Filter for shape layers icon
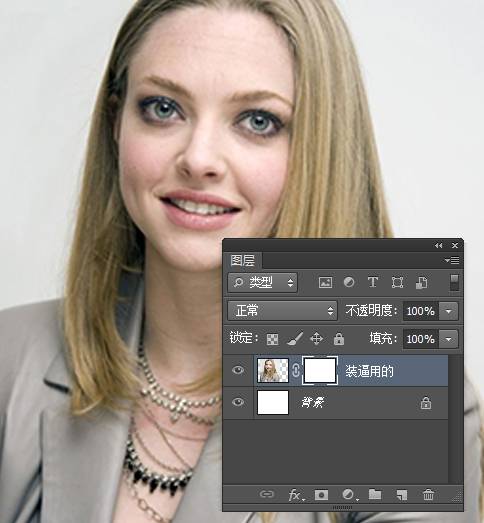The image size is (484, 523). click(397, 283)
